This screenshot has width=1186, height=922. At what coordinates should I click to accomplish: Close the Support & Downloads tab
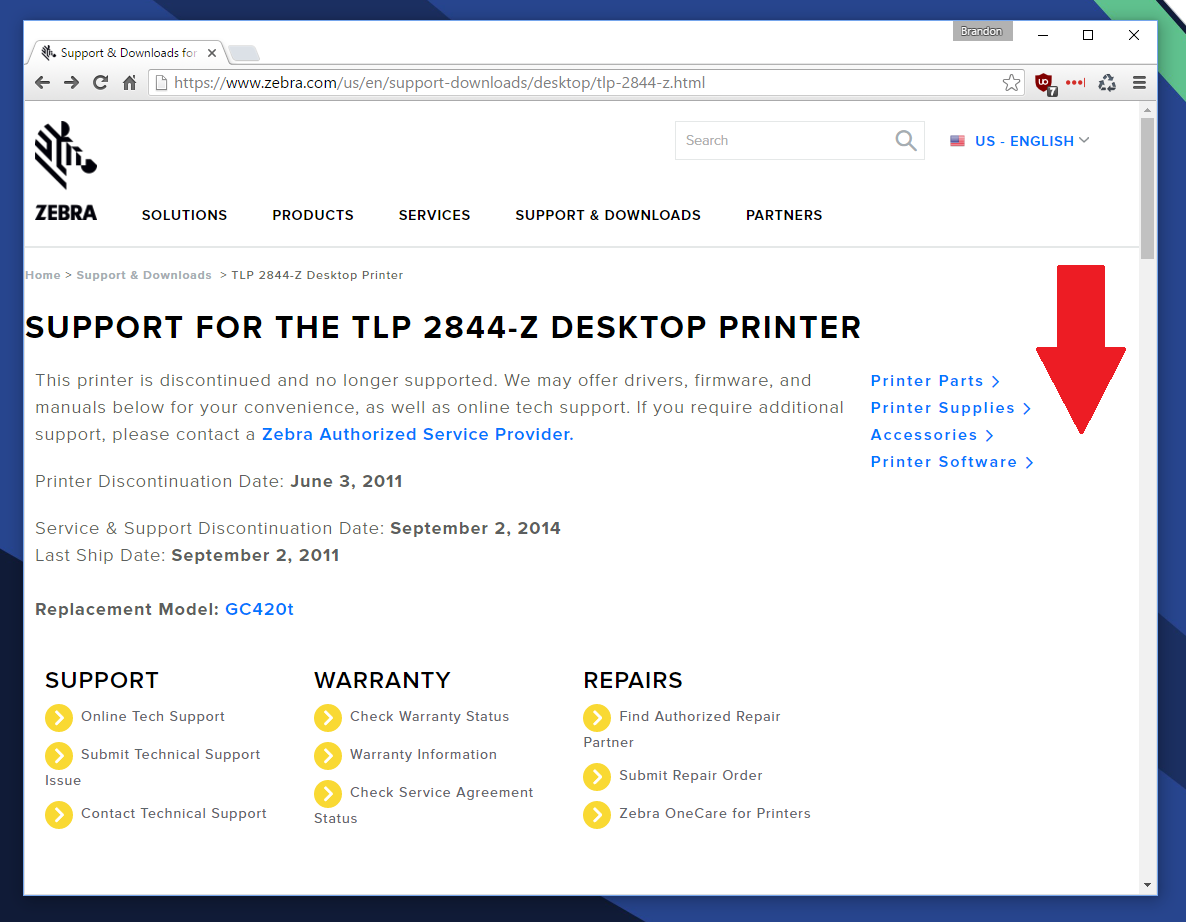point(212,53)
